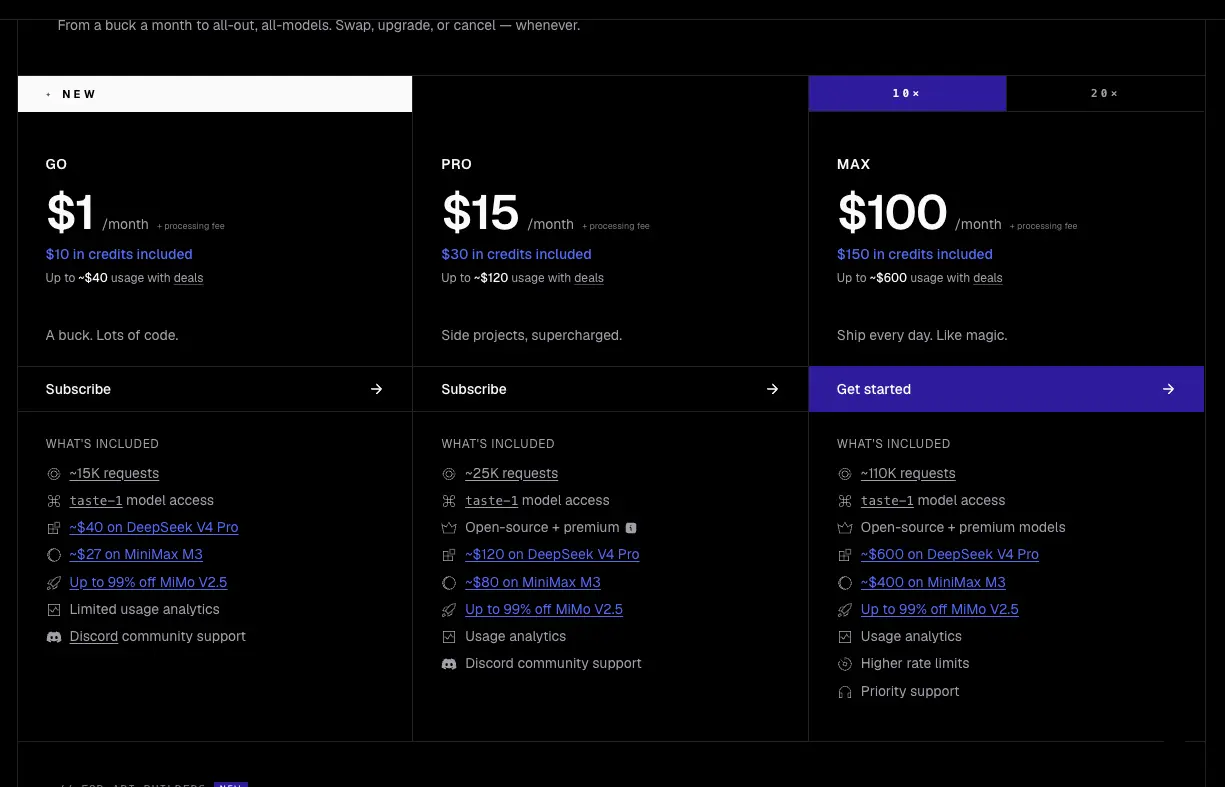Click icon beside ~$600 on DeepSeek V4 Pro

pyautogui.click(x=845, y=554)
